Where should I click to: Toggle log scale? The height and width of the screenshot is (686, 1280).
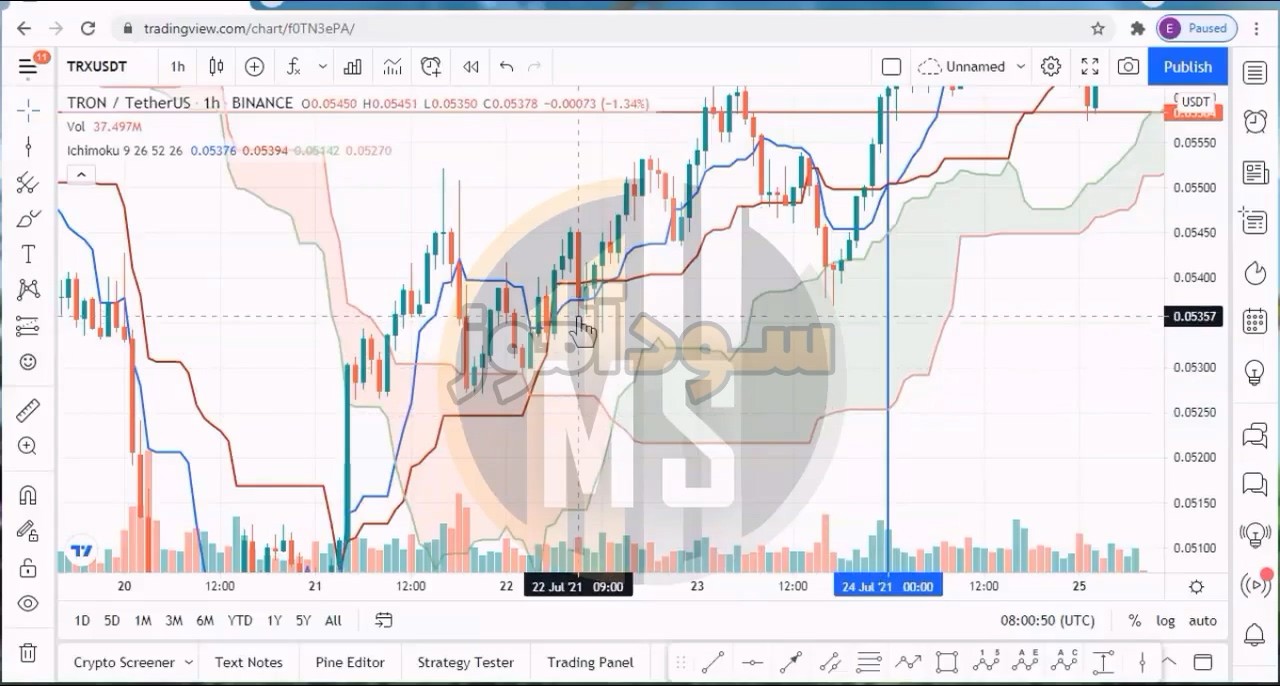1166,621
